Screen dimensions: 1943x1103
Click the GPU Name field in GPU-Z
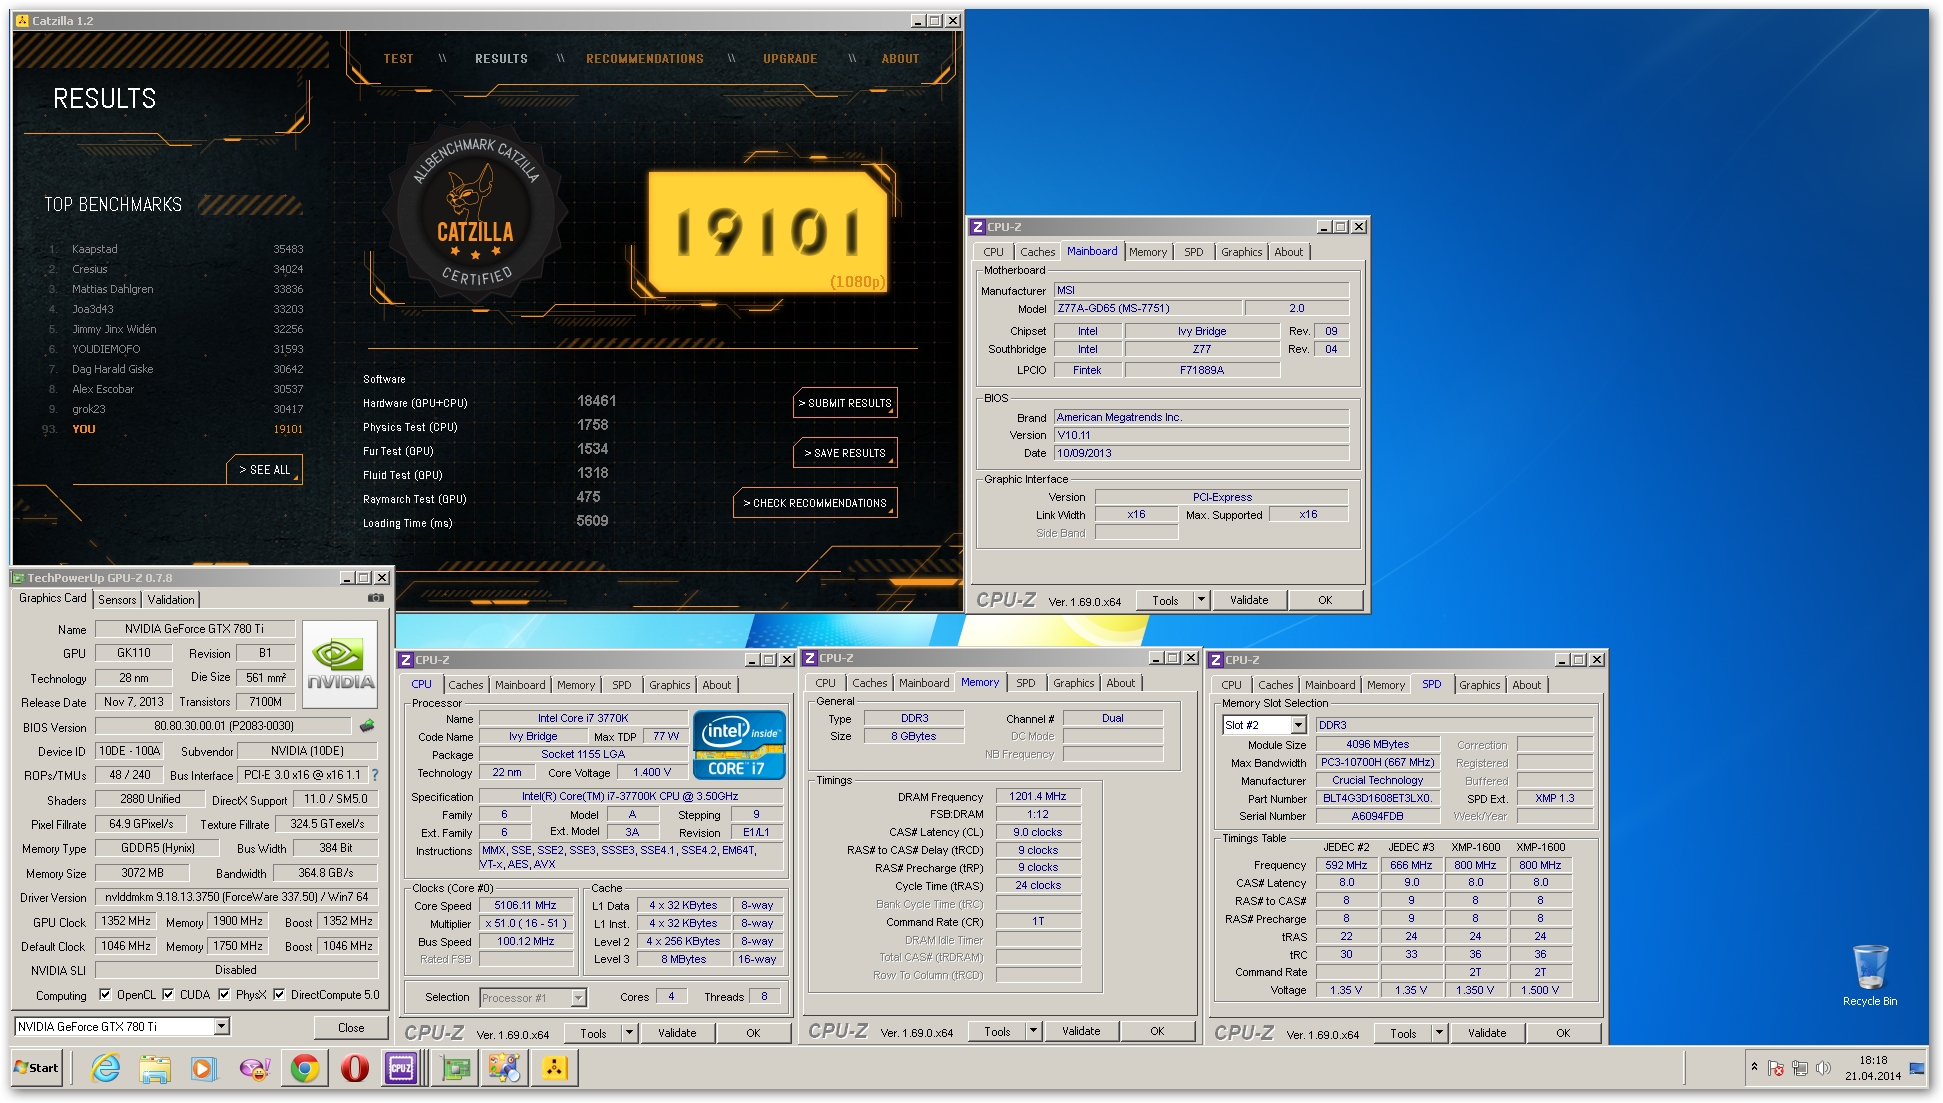click(x=195, y=629)
